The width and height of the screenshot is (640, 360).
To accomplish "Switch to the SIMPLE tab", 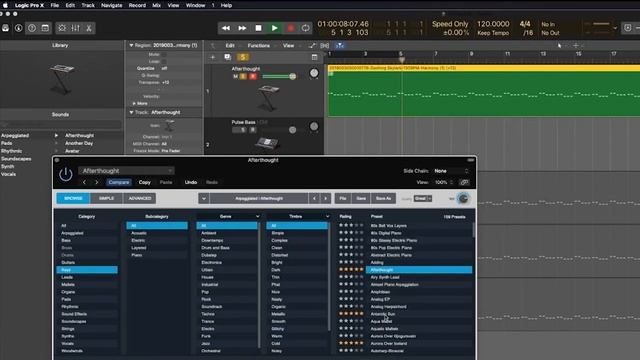I will [107, 198].
